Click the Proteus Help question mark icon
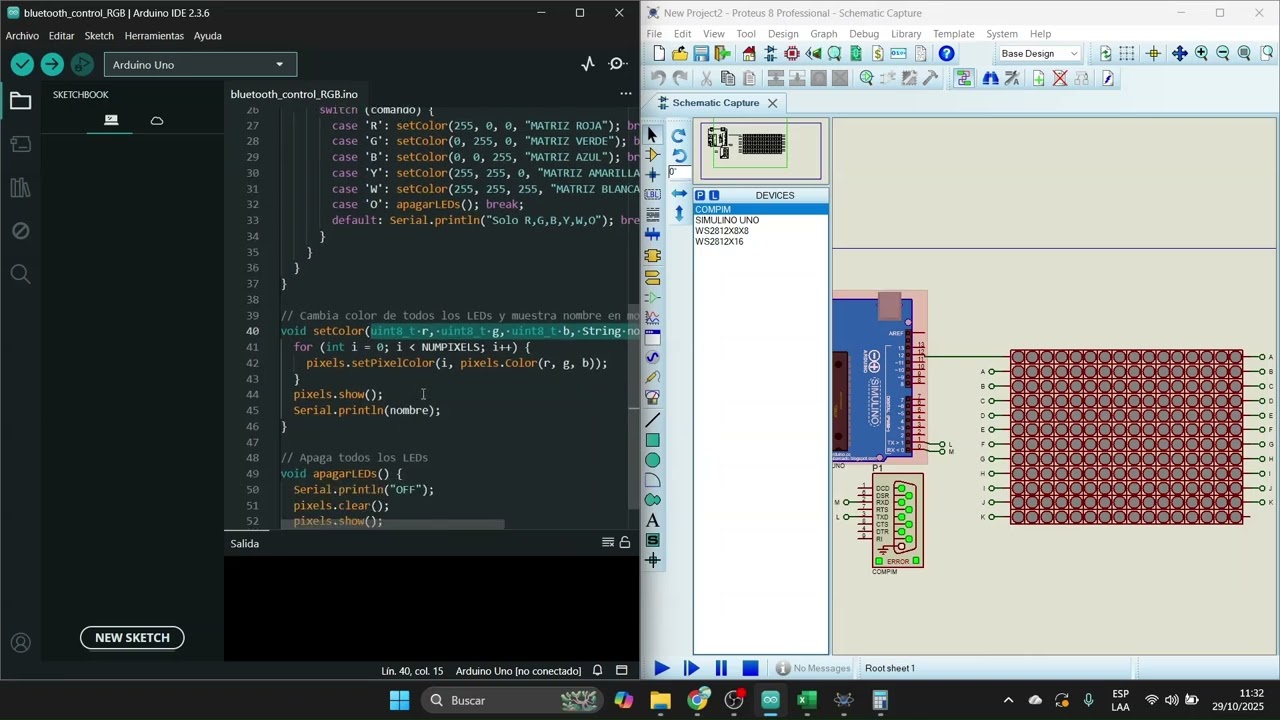Viewport: 1280px width, 720px height. click(946, 53)
